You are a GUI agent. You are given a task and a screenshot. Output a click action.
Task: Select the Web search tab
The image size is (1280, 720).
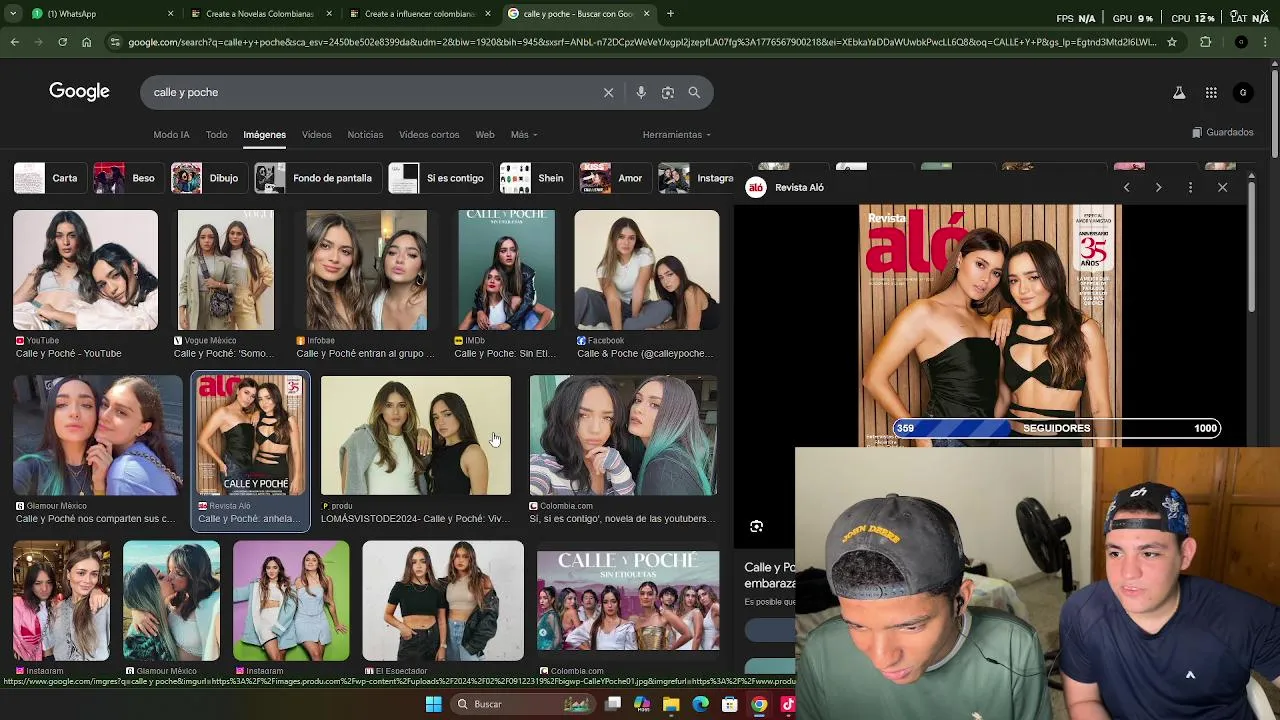485,134
